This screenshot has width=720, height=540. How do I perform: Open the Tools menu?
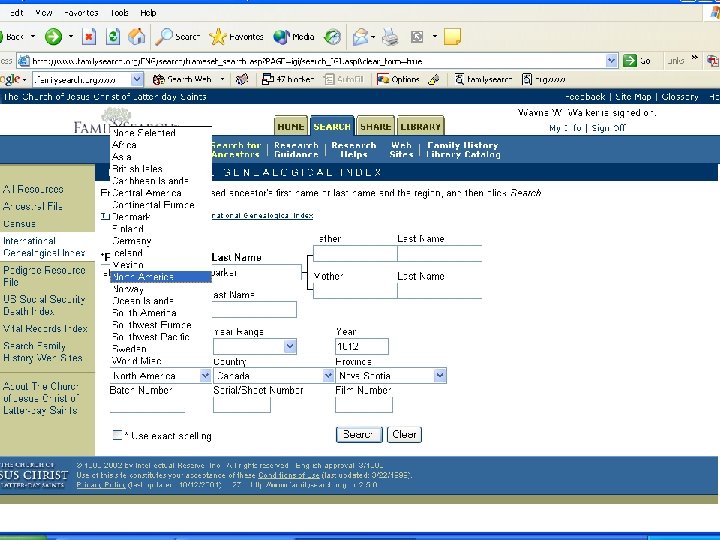[119, 13]
